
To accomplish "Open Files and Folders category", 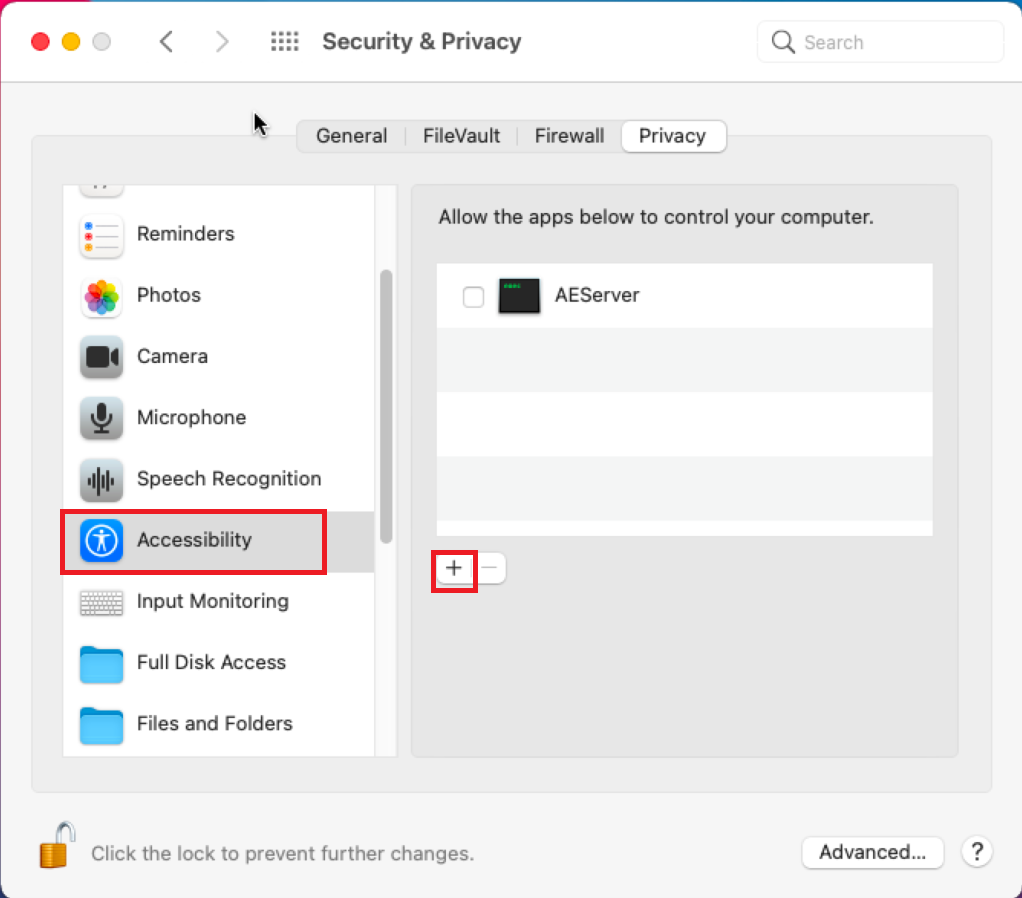I will tap(218, 724).
